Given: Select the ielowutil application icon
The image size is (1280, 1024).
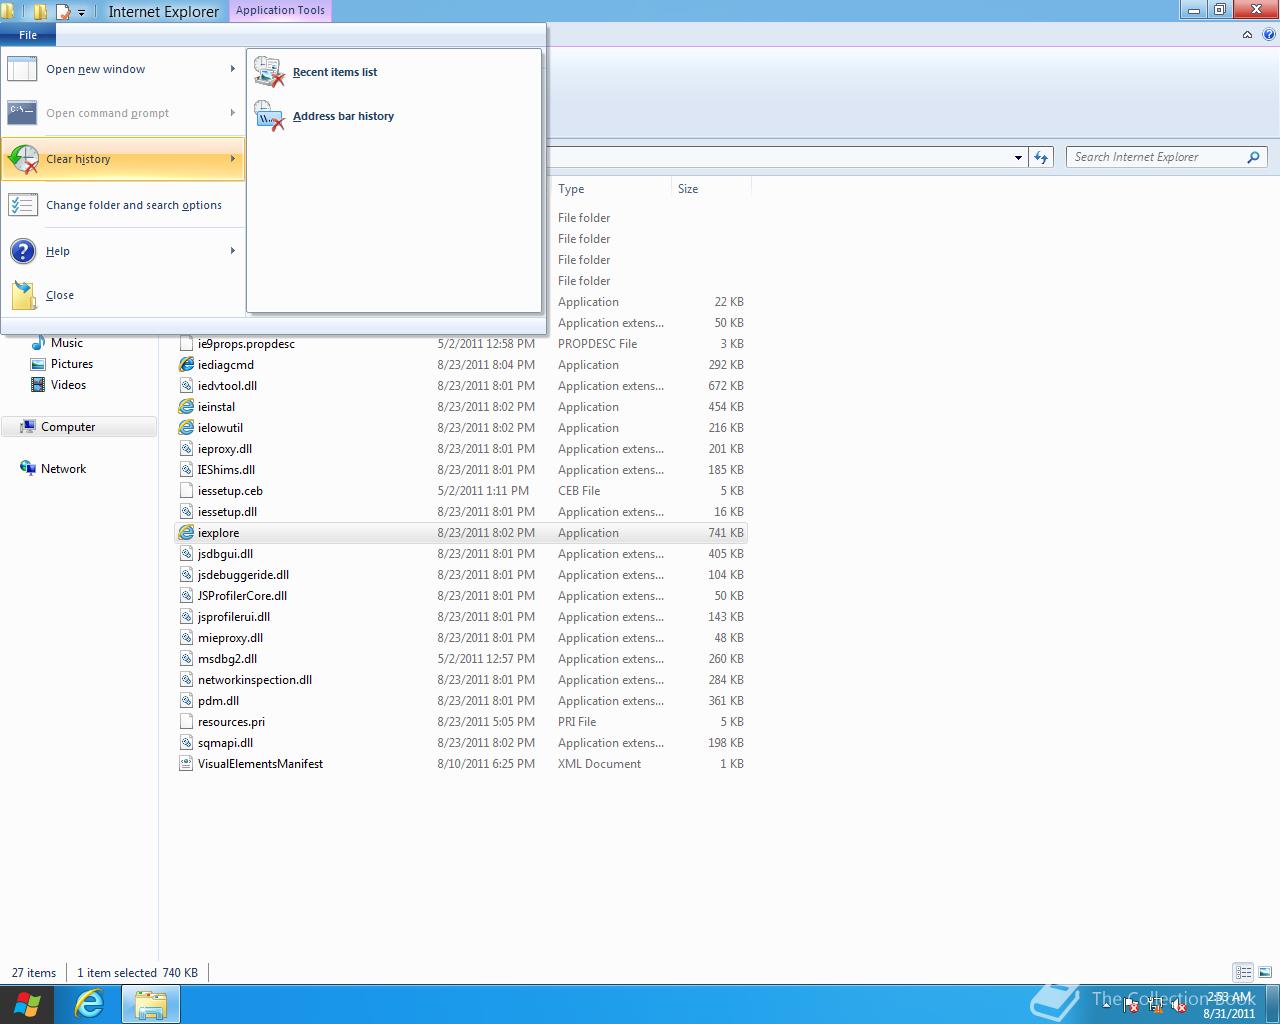Looking at the screenshot, I should (186, 428).
